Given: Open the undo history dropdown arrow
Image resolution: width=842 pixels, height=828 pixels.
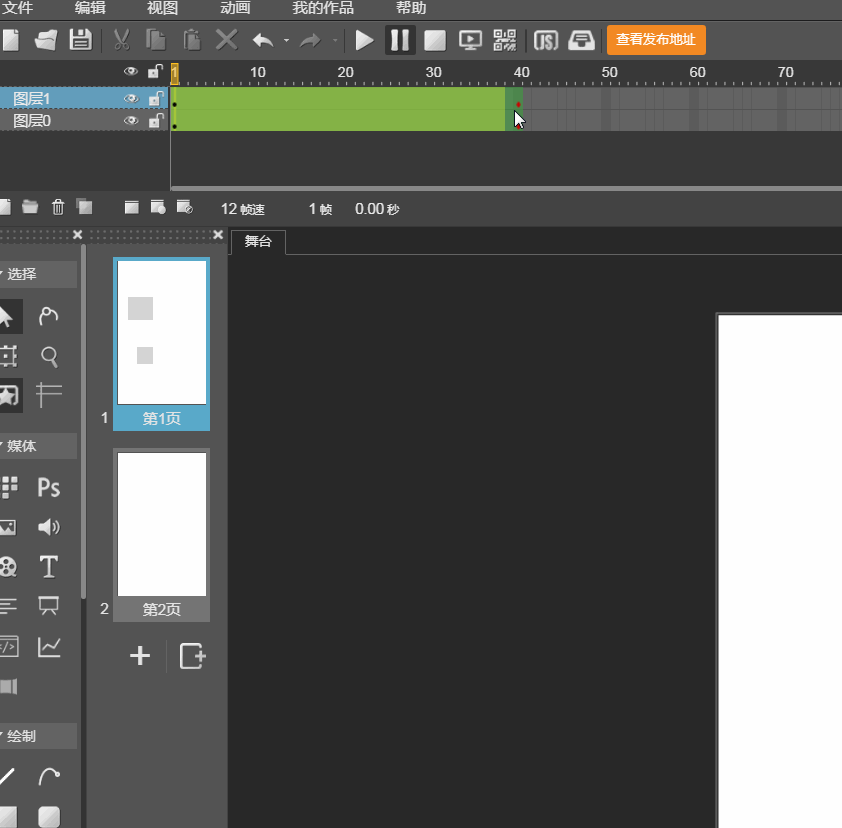Looking at the screenshot, I should pyautogui.click(x=286, y=41).
